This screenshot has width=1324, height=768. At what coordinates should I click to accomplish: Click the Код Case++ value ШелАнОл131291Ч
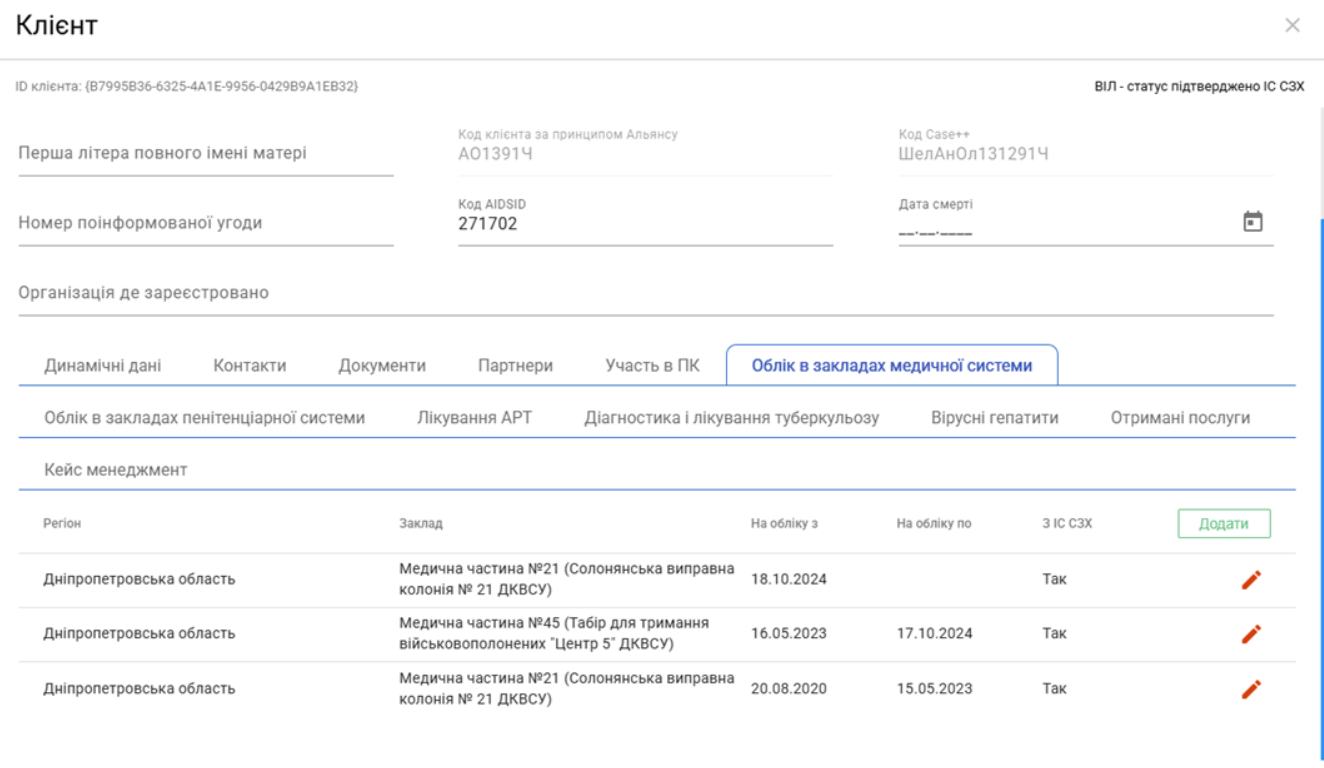[974, 153]
